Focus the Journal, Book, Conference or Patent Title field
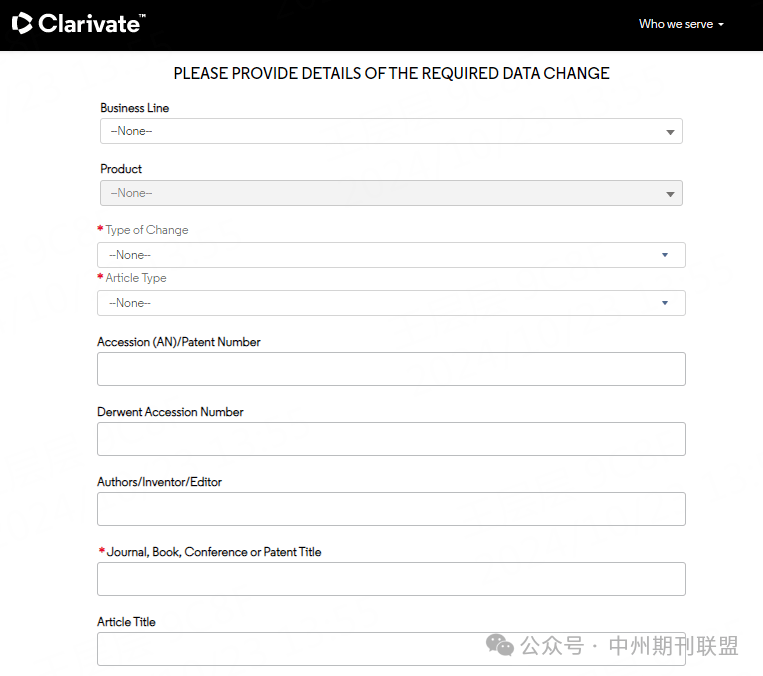 (391, 579)
